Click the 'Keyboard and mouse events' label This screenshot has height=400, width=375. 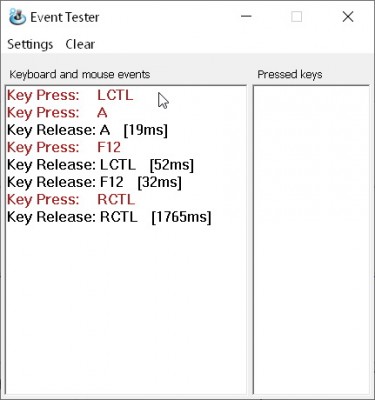pos(80,74)
